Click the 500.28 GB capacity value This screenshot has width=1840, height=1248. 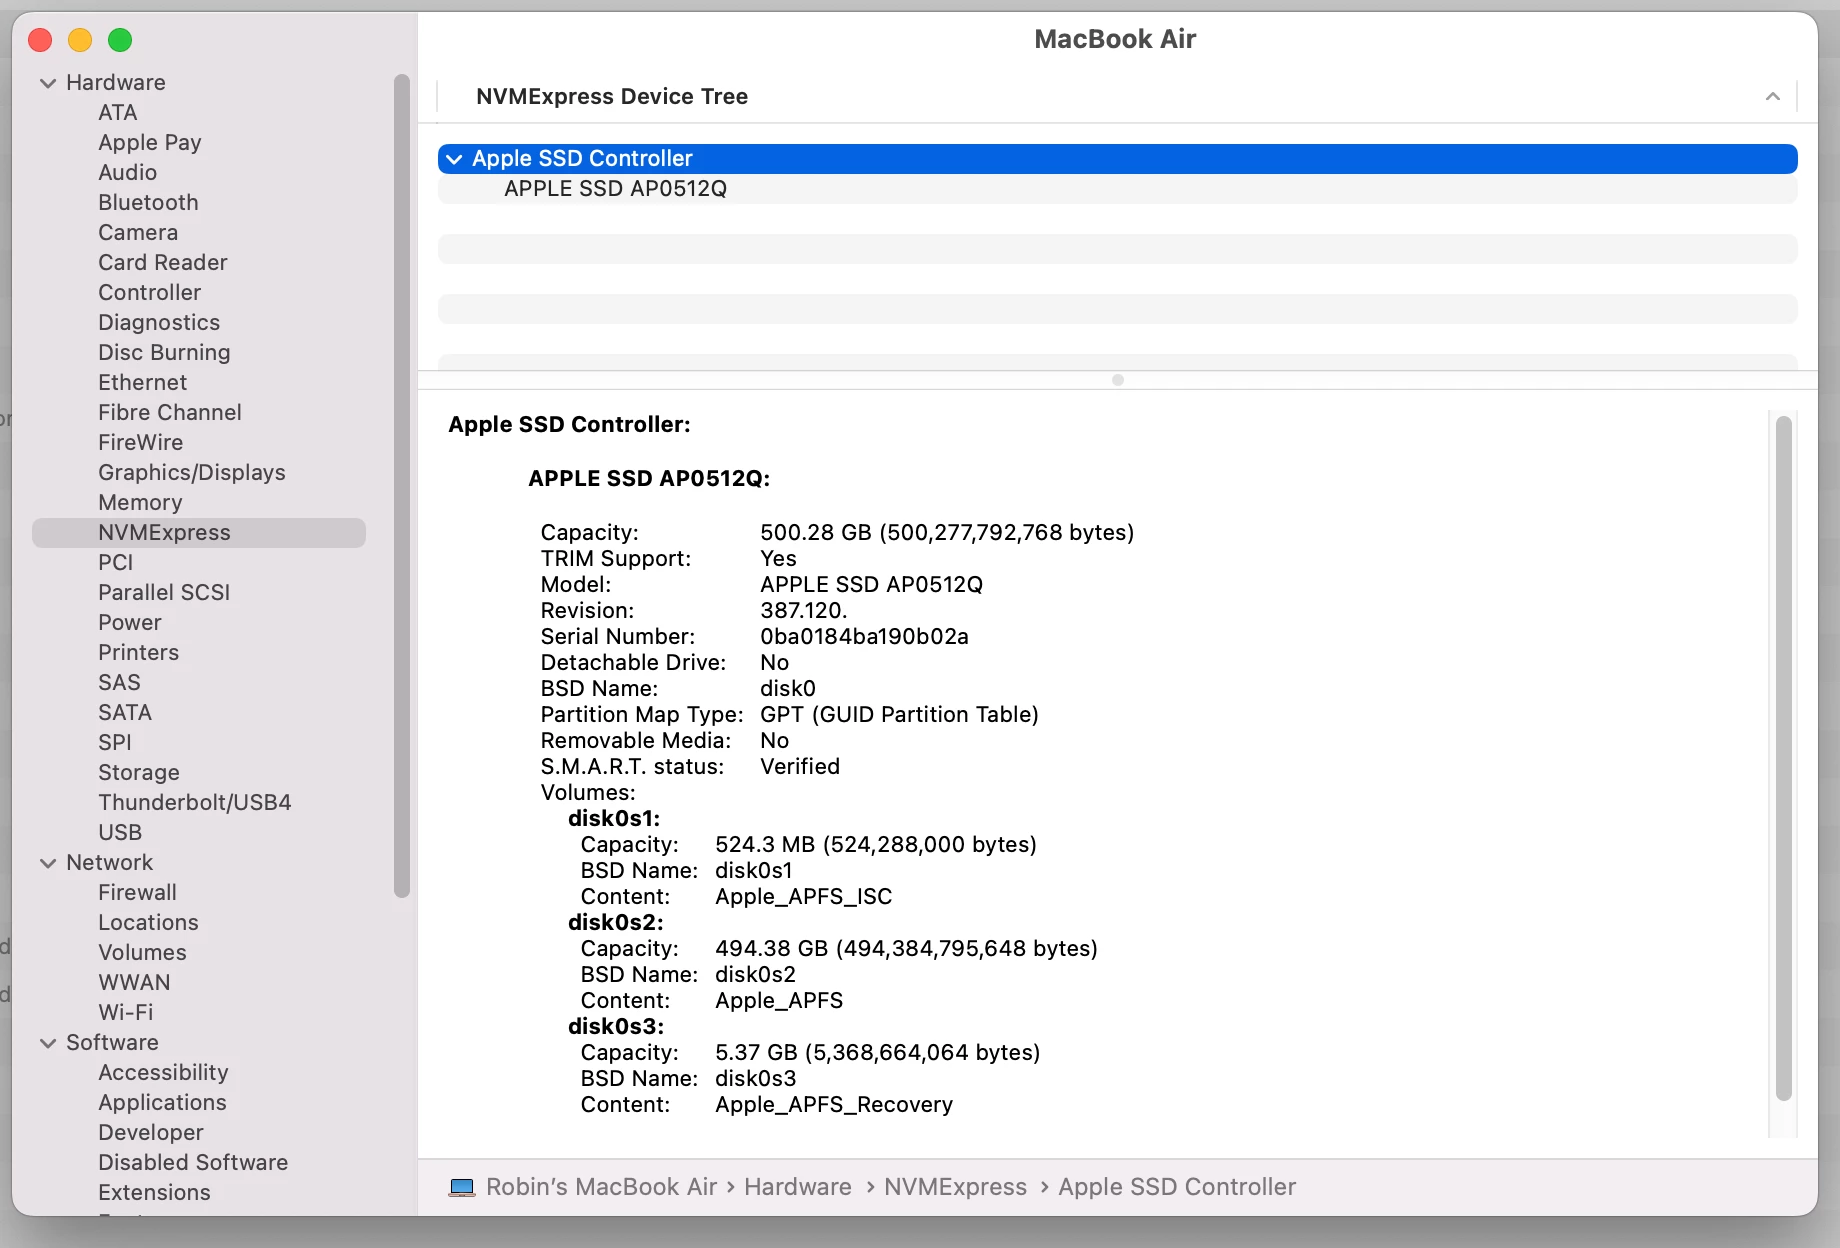[947, 533]
